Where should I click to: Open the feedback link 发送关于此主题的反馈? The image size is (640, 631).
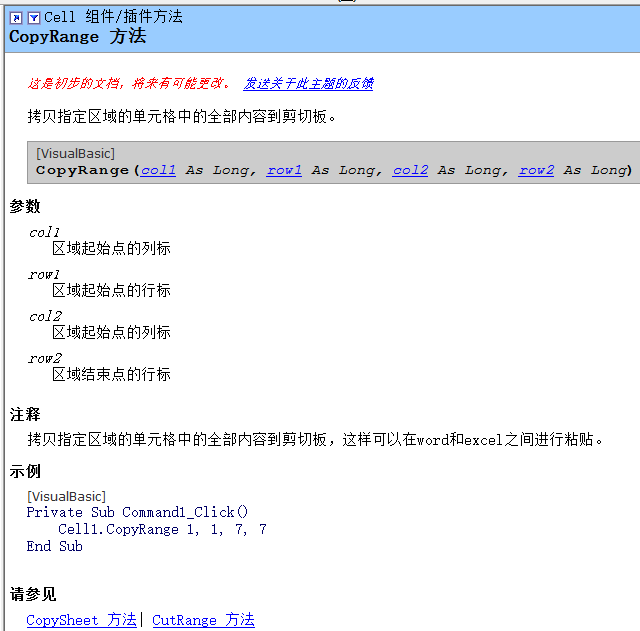click(x=308, y=83)
